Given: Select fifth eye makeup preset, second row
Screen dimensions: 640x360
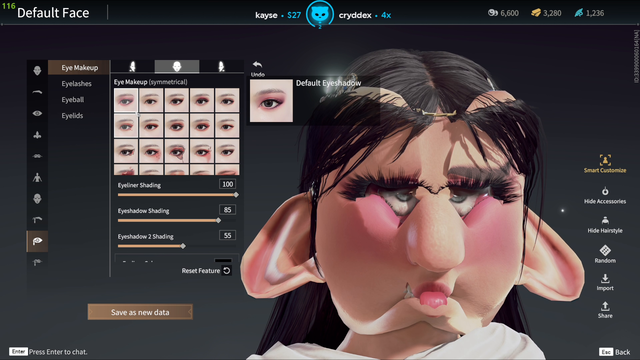Looking at the screenshot, I should coord(227,126).
